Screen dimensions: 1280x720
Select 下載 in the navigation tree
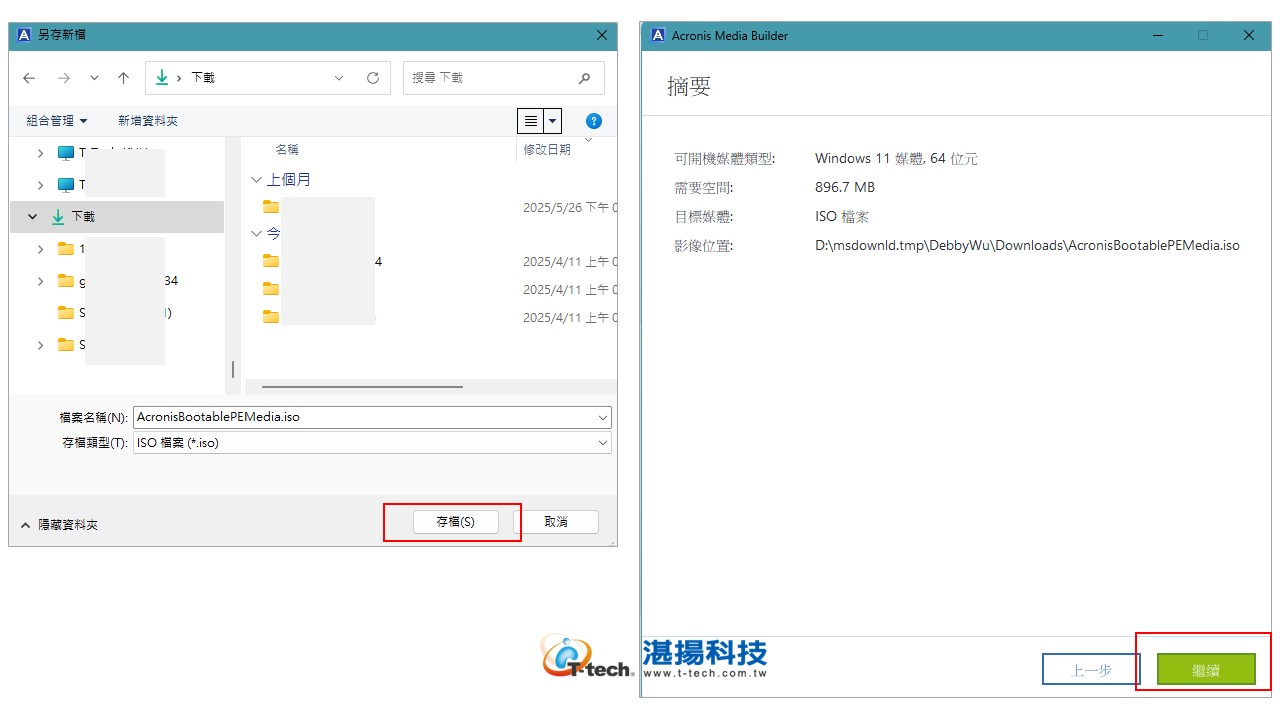[117, 216]
